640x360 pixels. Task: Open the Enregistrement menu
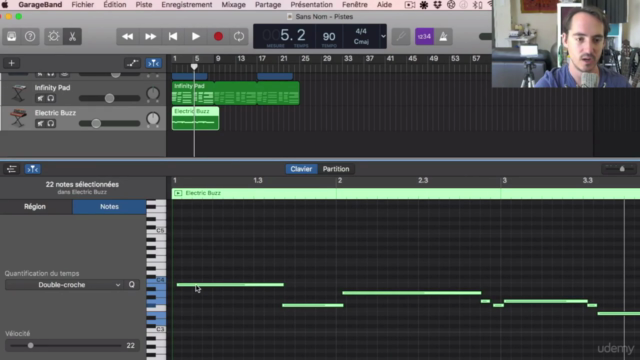(187, 5)
